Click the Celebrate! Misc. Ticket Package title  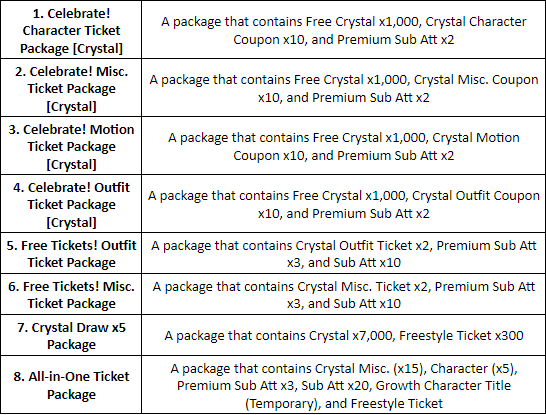tap(71, 89)
